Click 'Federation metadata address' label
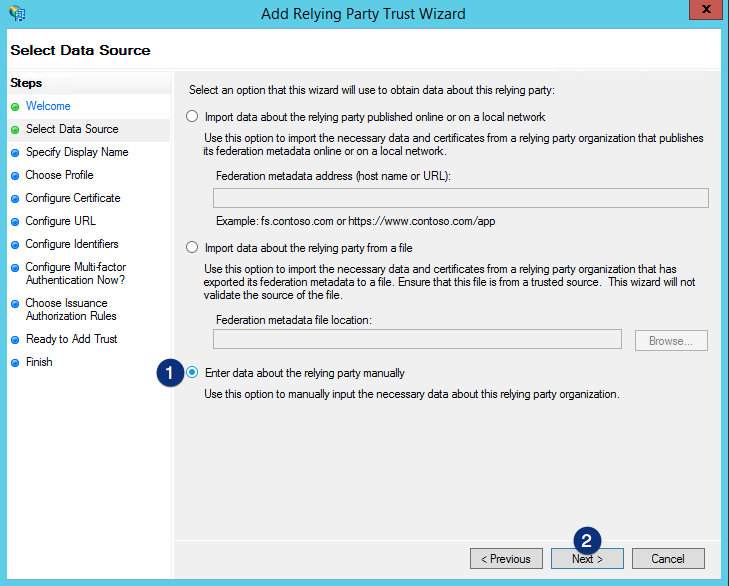Viewport: 729px width, 586px height. tap(333, 176)
